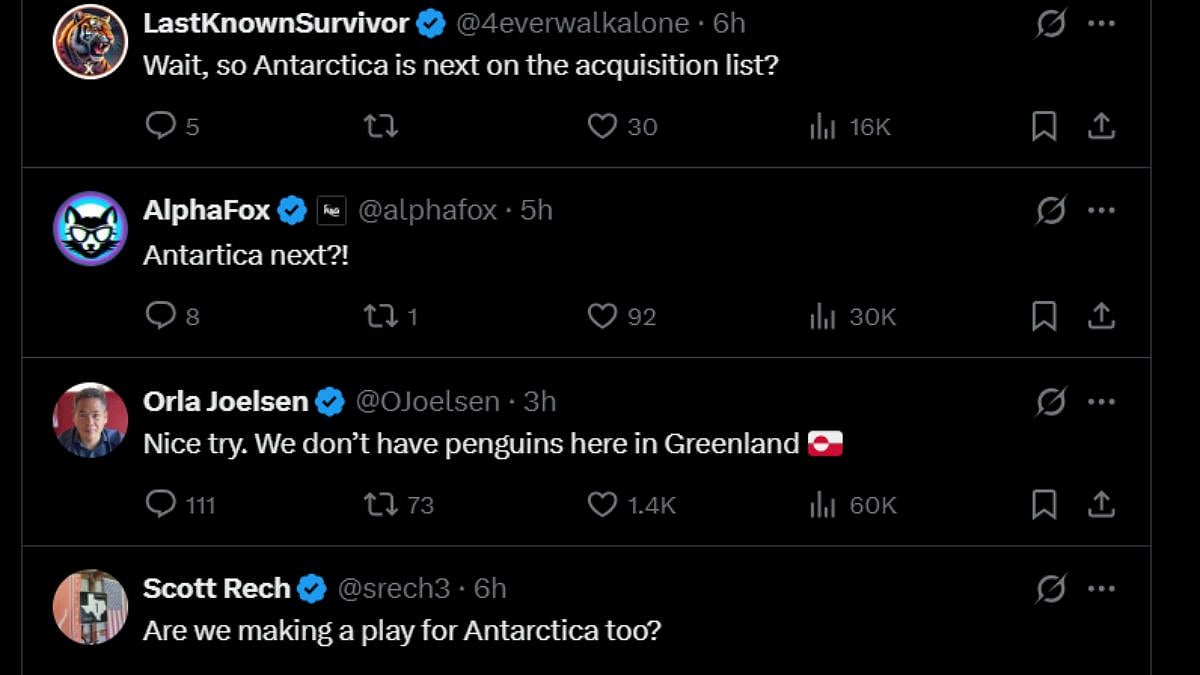Open the 3h timestamp on Orla's tweet
Image resolution: width=1200 pixels, height=675 pixels.
(x=540, y=402)
